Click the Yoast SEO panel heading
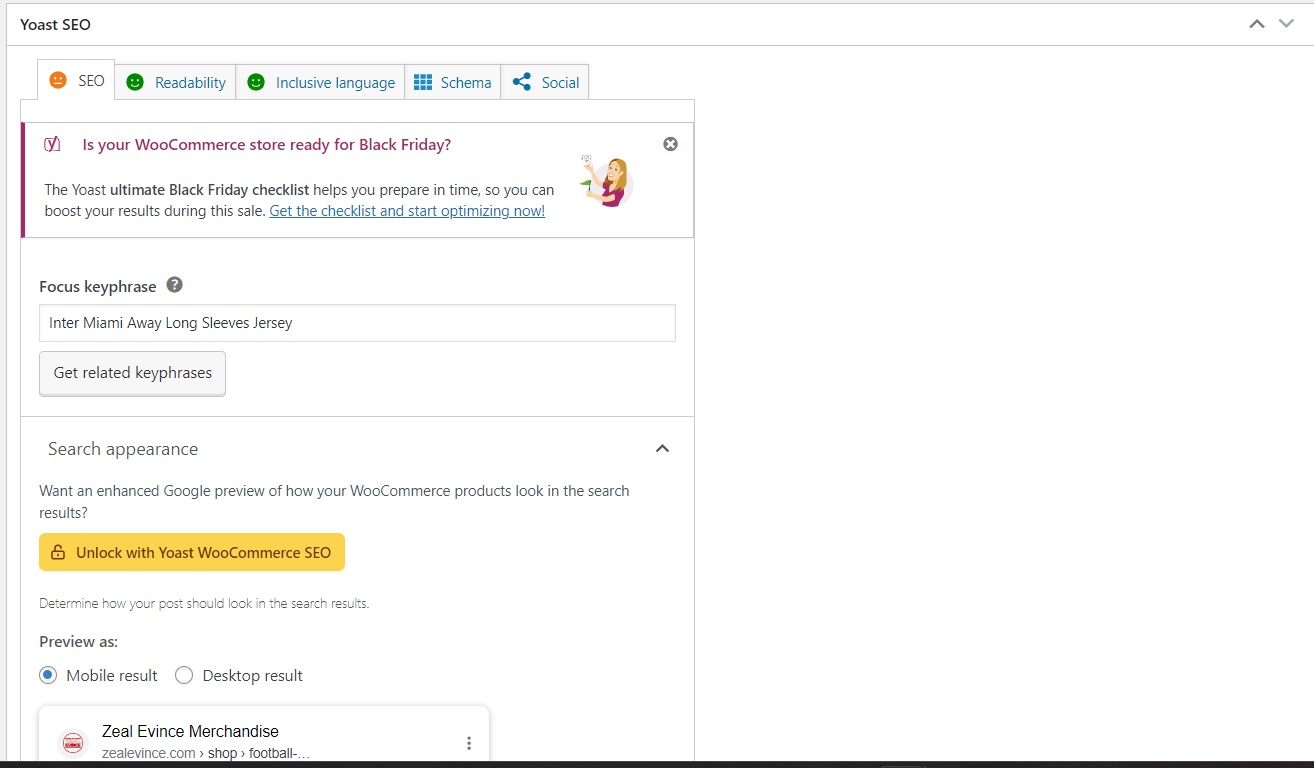Image resolution: width=1314 pixels, height=768 pixels. coord(55,24)
